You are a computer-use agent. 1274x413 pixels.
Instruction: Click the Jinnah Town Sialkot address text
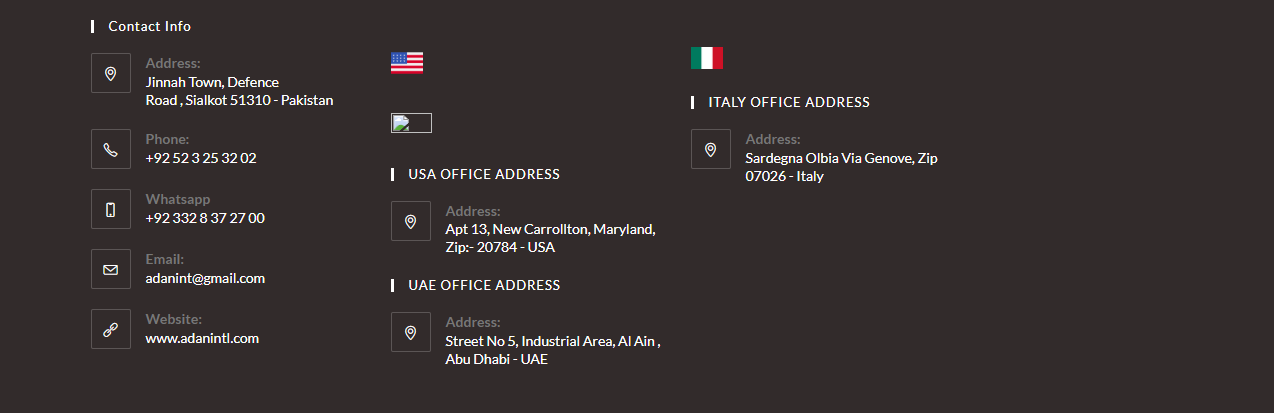click(x=239, y=91)
